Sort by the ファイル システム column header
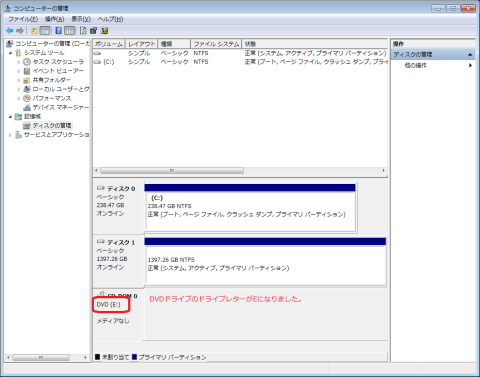480x377 pixels. tap(216, 44)
